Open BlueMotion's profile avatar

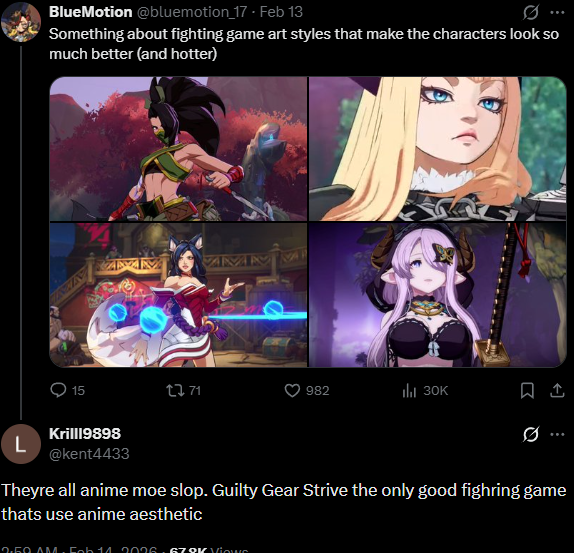point(20,22)
